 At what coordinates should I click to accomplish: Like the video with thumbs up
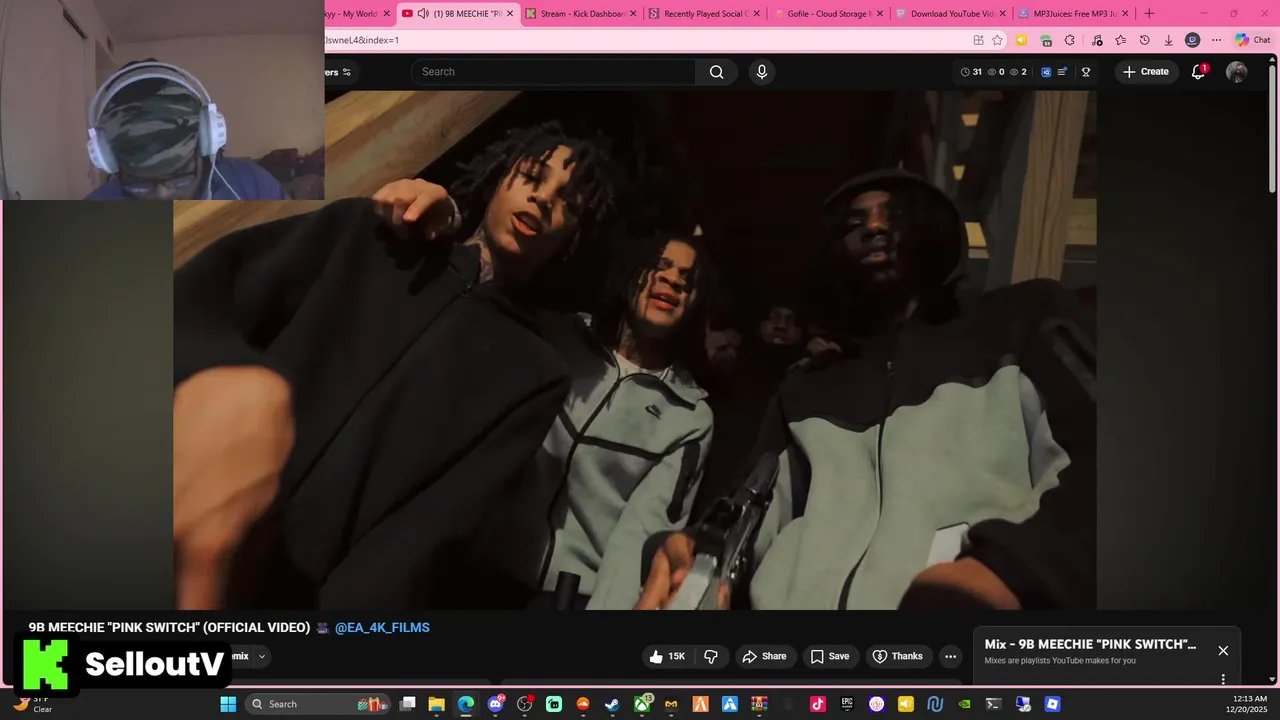(656, 656)
